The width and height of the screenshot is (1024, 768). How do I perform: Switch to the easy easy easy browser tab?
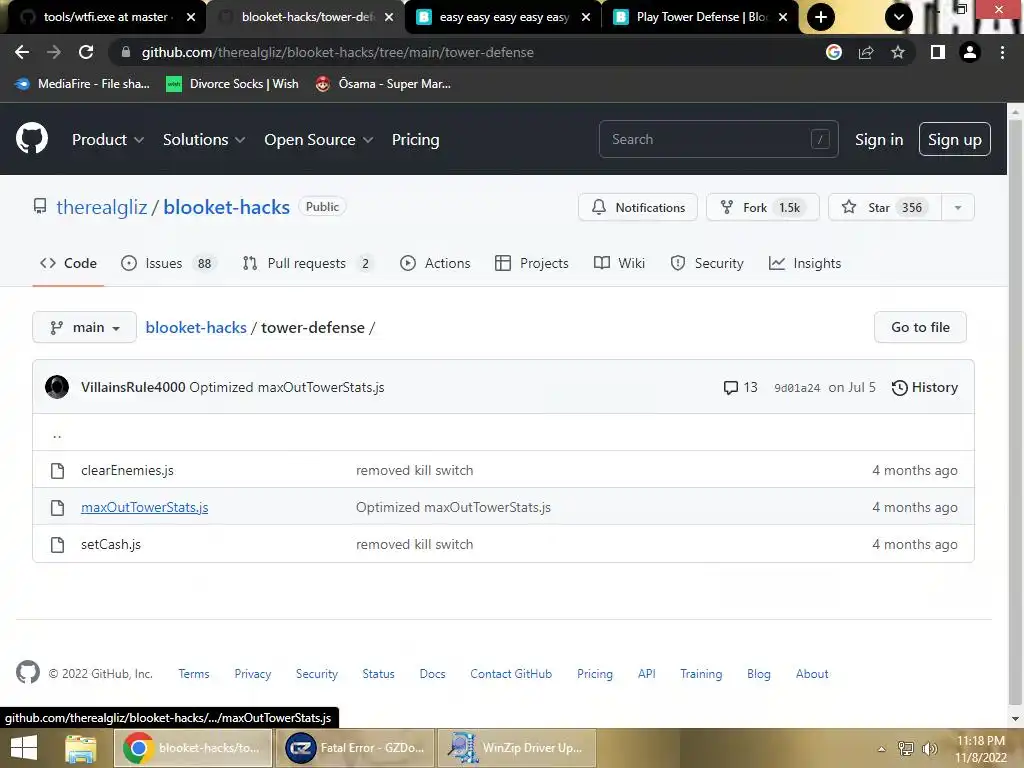click(x=504, y=17)
